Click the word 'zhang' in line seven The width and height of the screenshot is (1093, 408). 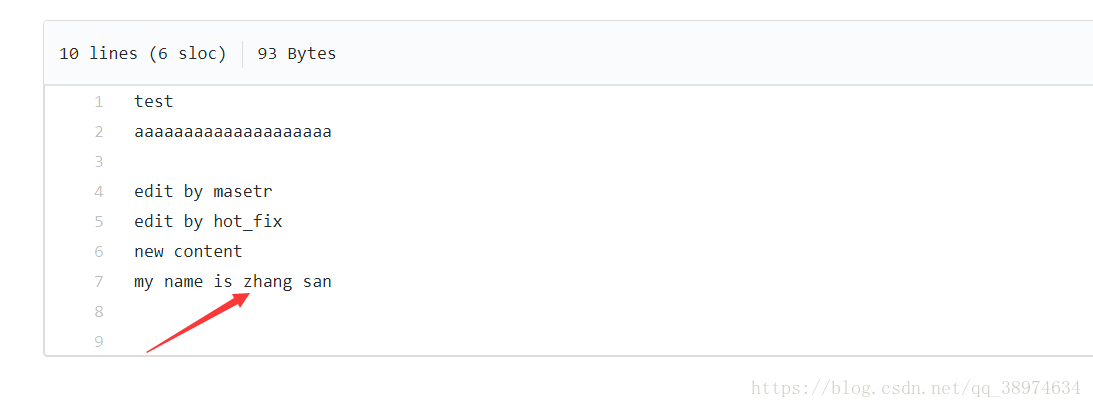[x=267, y=281]
